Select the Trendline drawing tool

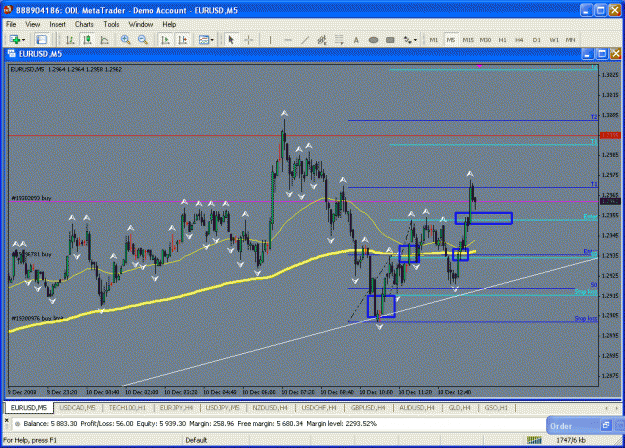[305, 39]
